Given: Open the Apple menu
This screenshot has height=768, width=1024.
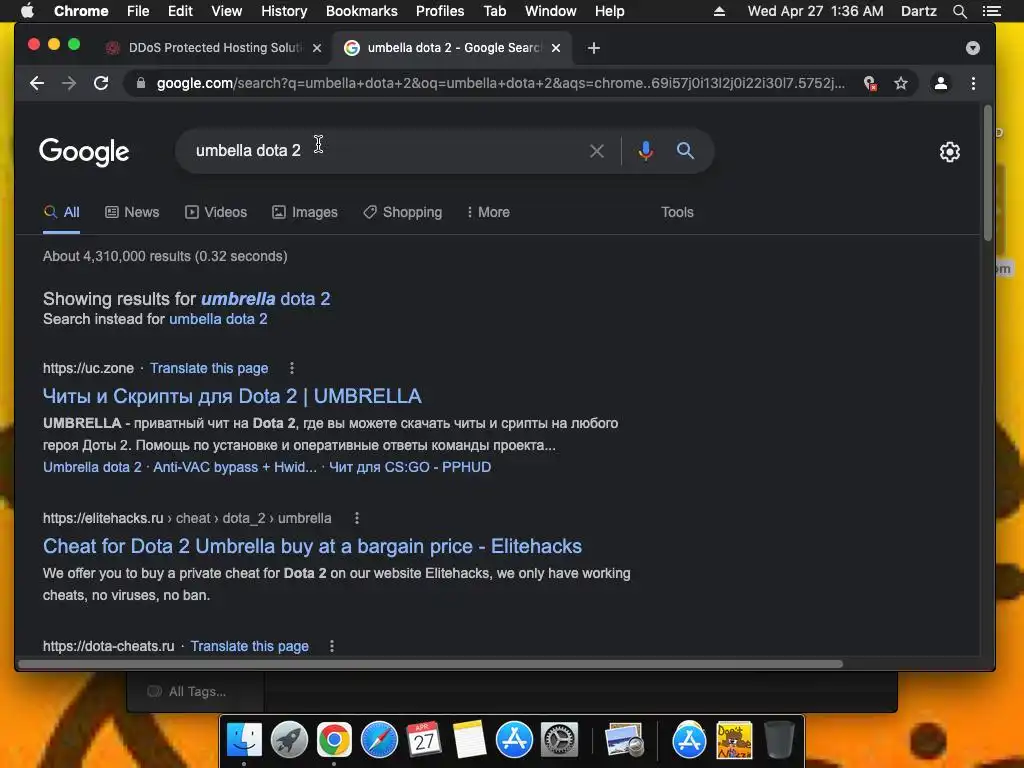Looking at the screenshot, I should click(27, 11).
